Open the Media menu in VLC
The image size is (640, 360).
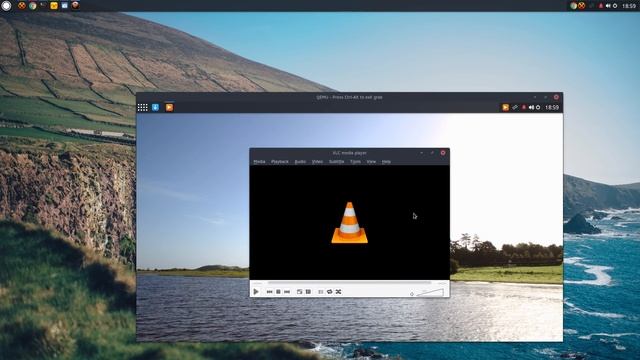tap(259, 162)
